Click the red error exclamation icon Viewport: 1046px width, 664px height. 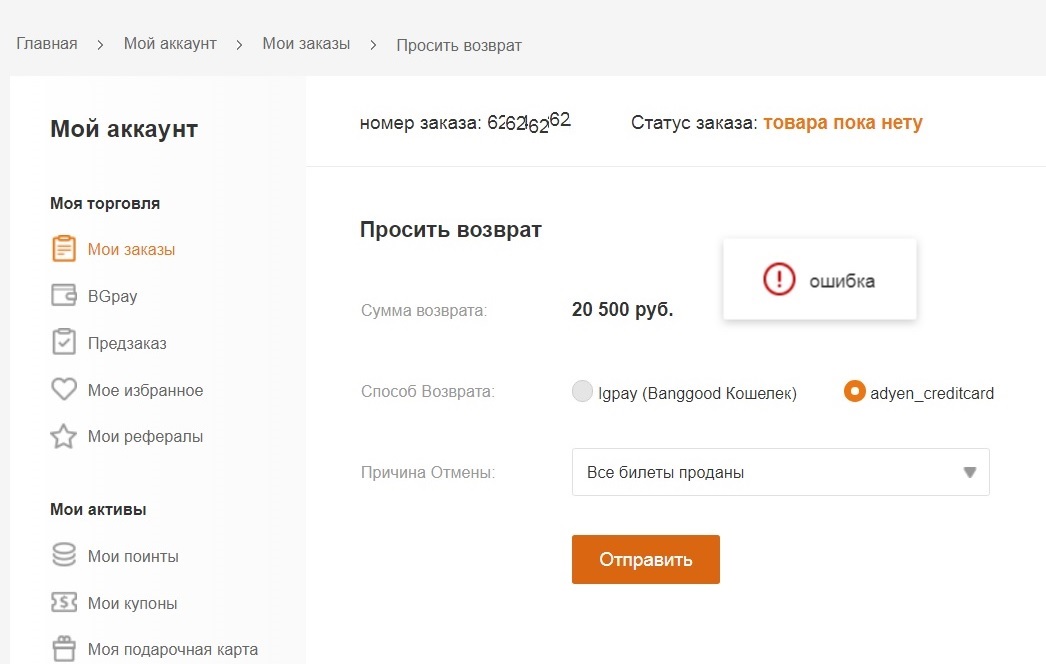coord(778,280)
